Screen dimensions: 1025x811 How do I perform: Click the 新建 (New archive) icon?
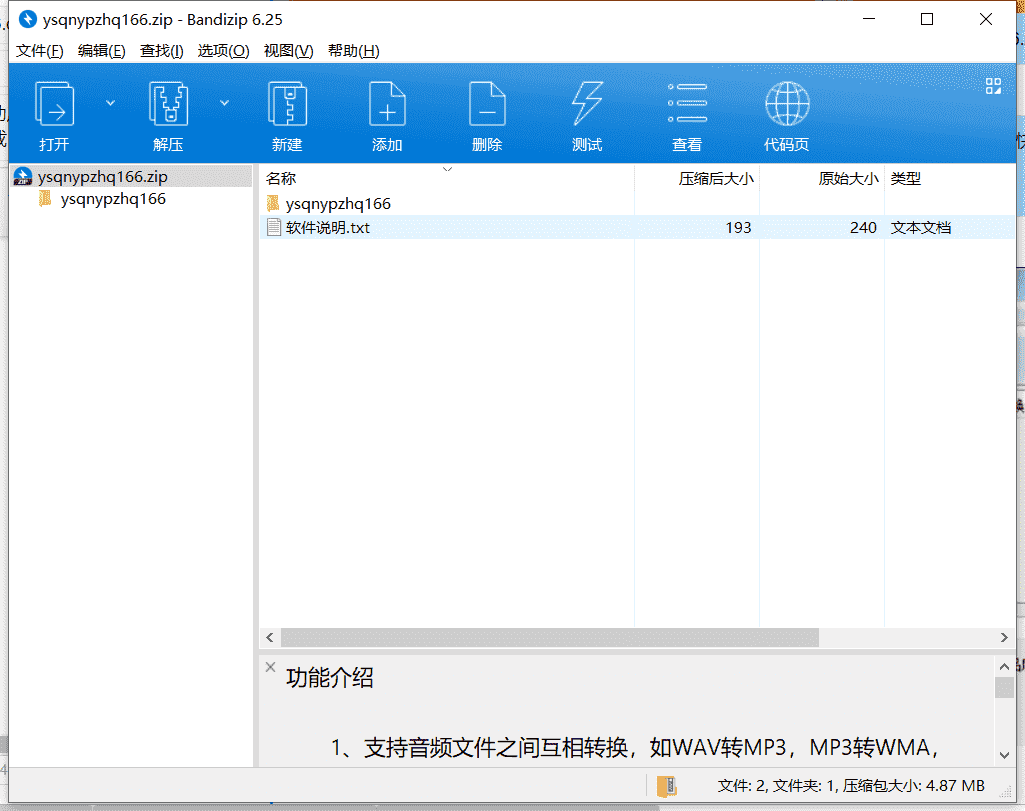click(x=288, y=104)
